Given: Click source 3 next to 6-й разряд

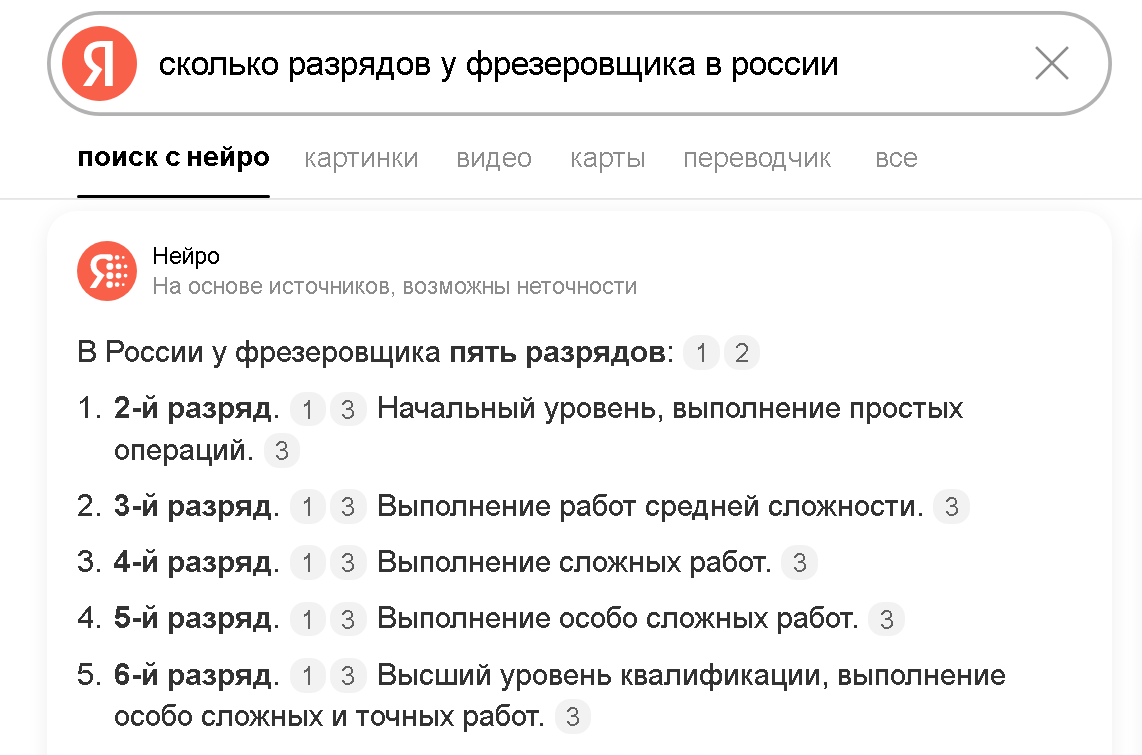Looking at the screenshot, I should click(x=348, y=676).
